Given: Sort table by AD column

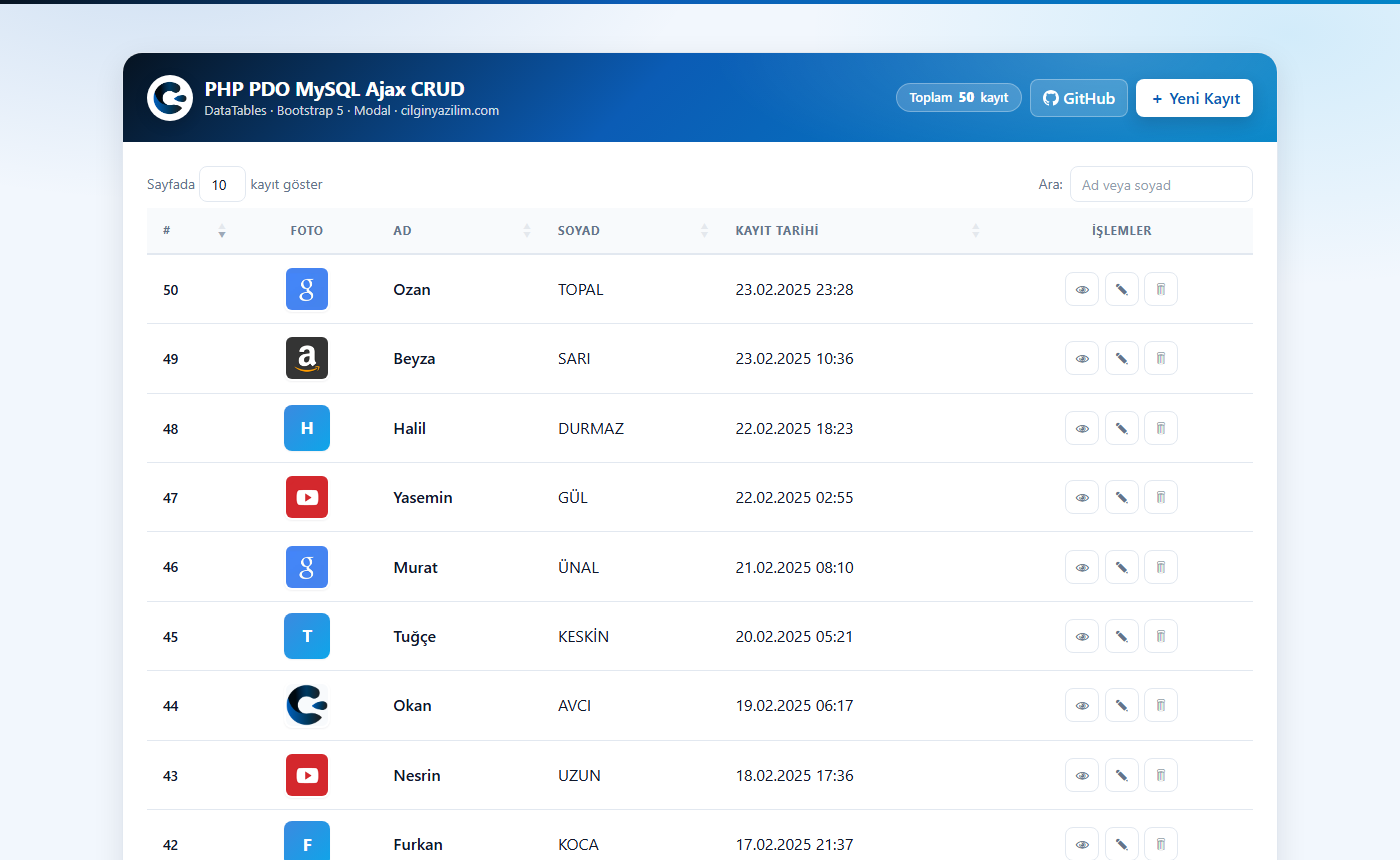Looking at the screenshot, I should tap(460, 230).
